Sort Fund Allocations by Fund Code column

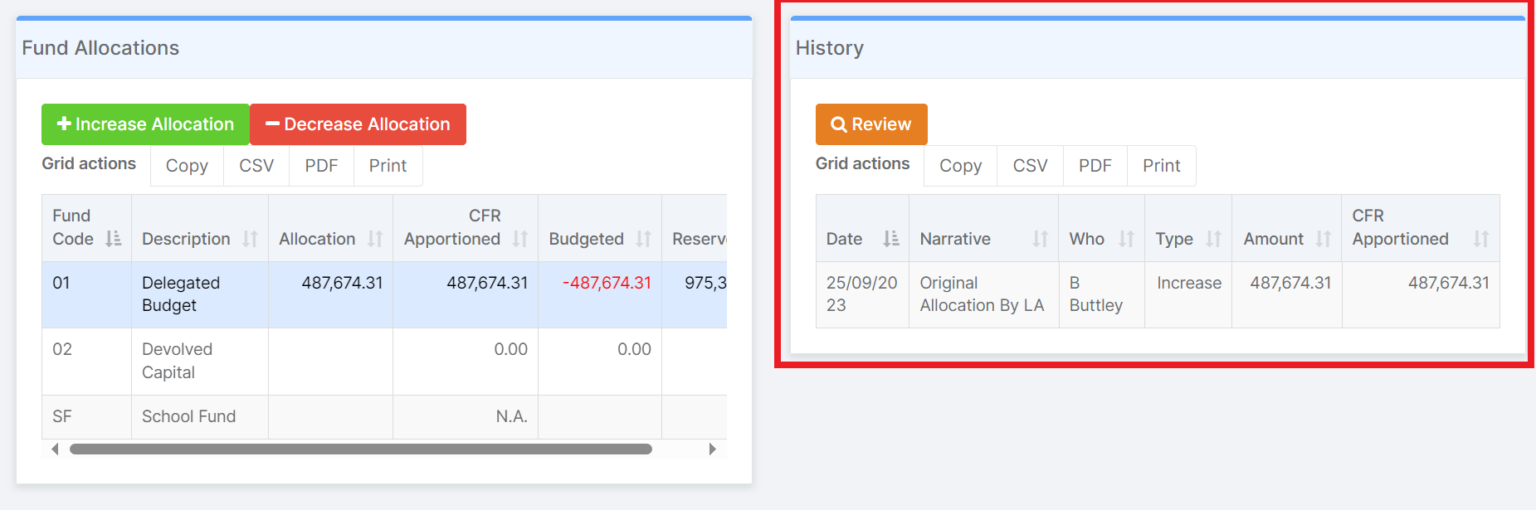coord(112,239)
